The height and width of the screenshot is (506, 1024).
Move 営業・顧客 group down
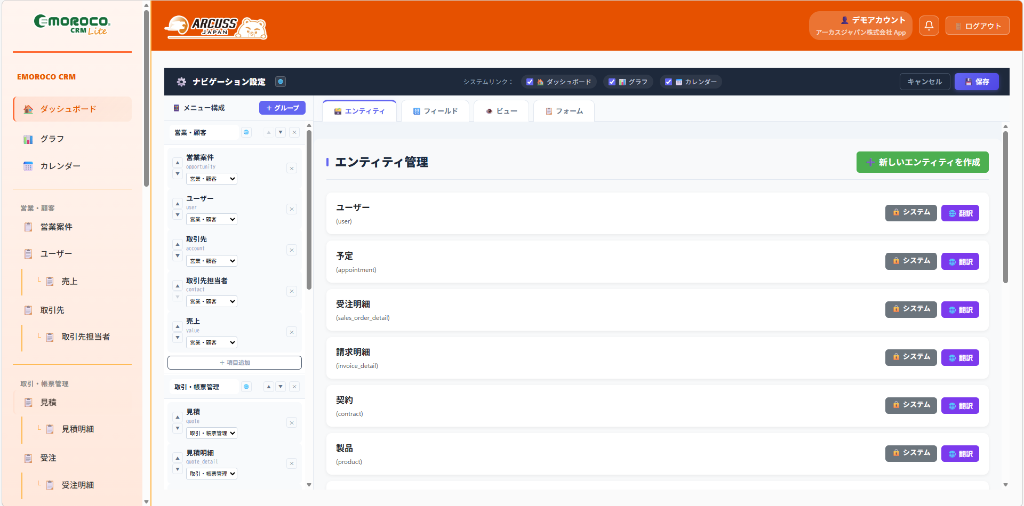coord(280,133)
